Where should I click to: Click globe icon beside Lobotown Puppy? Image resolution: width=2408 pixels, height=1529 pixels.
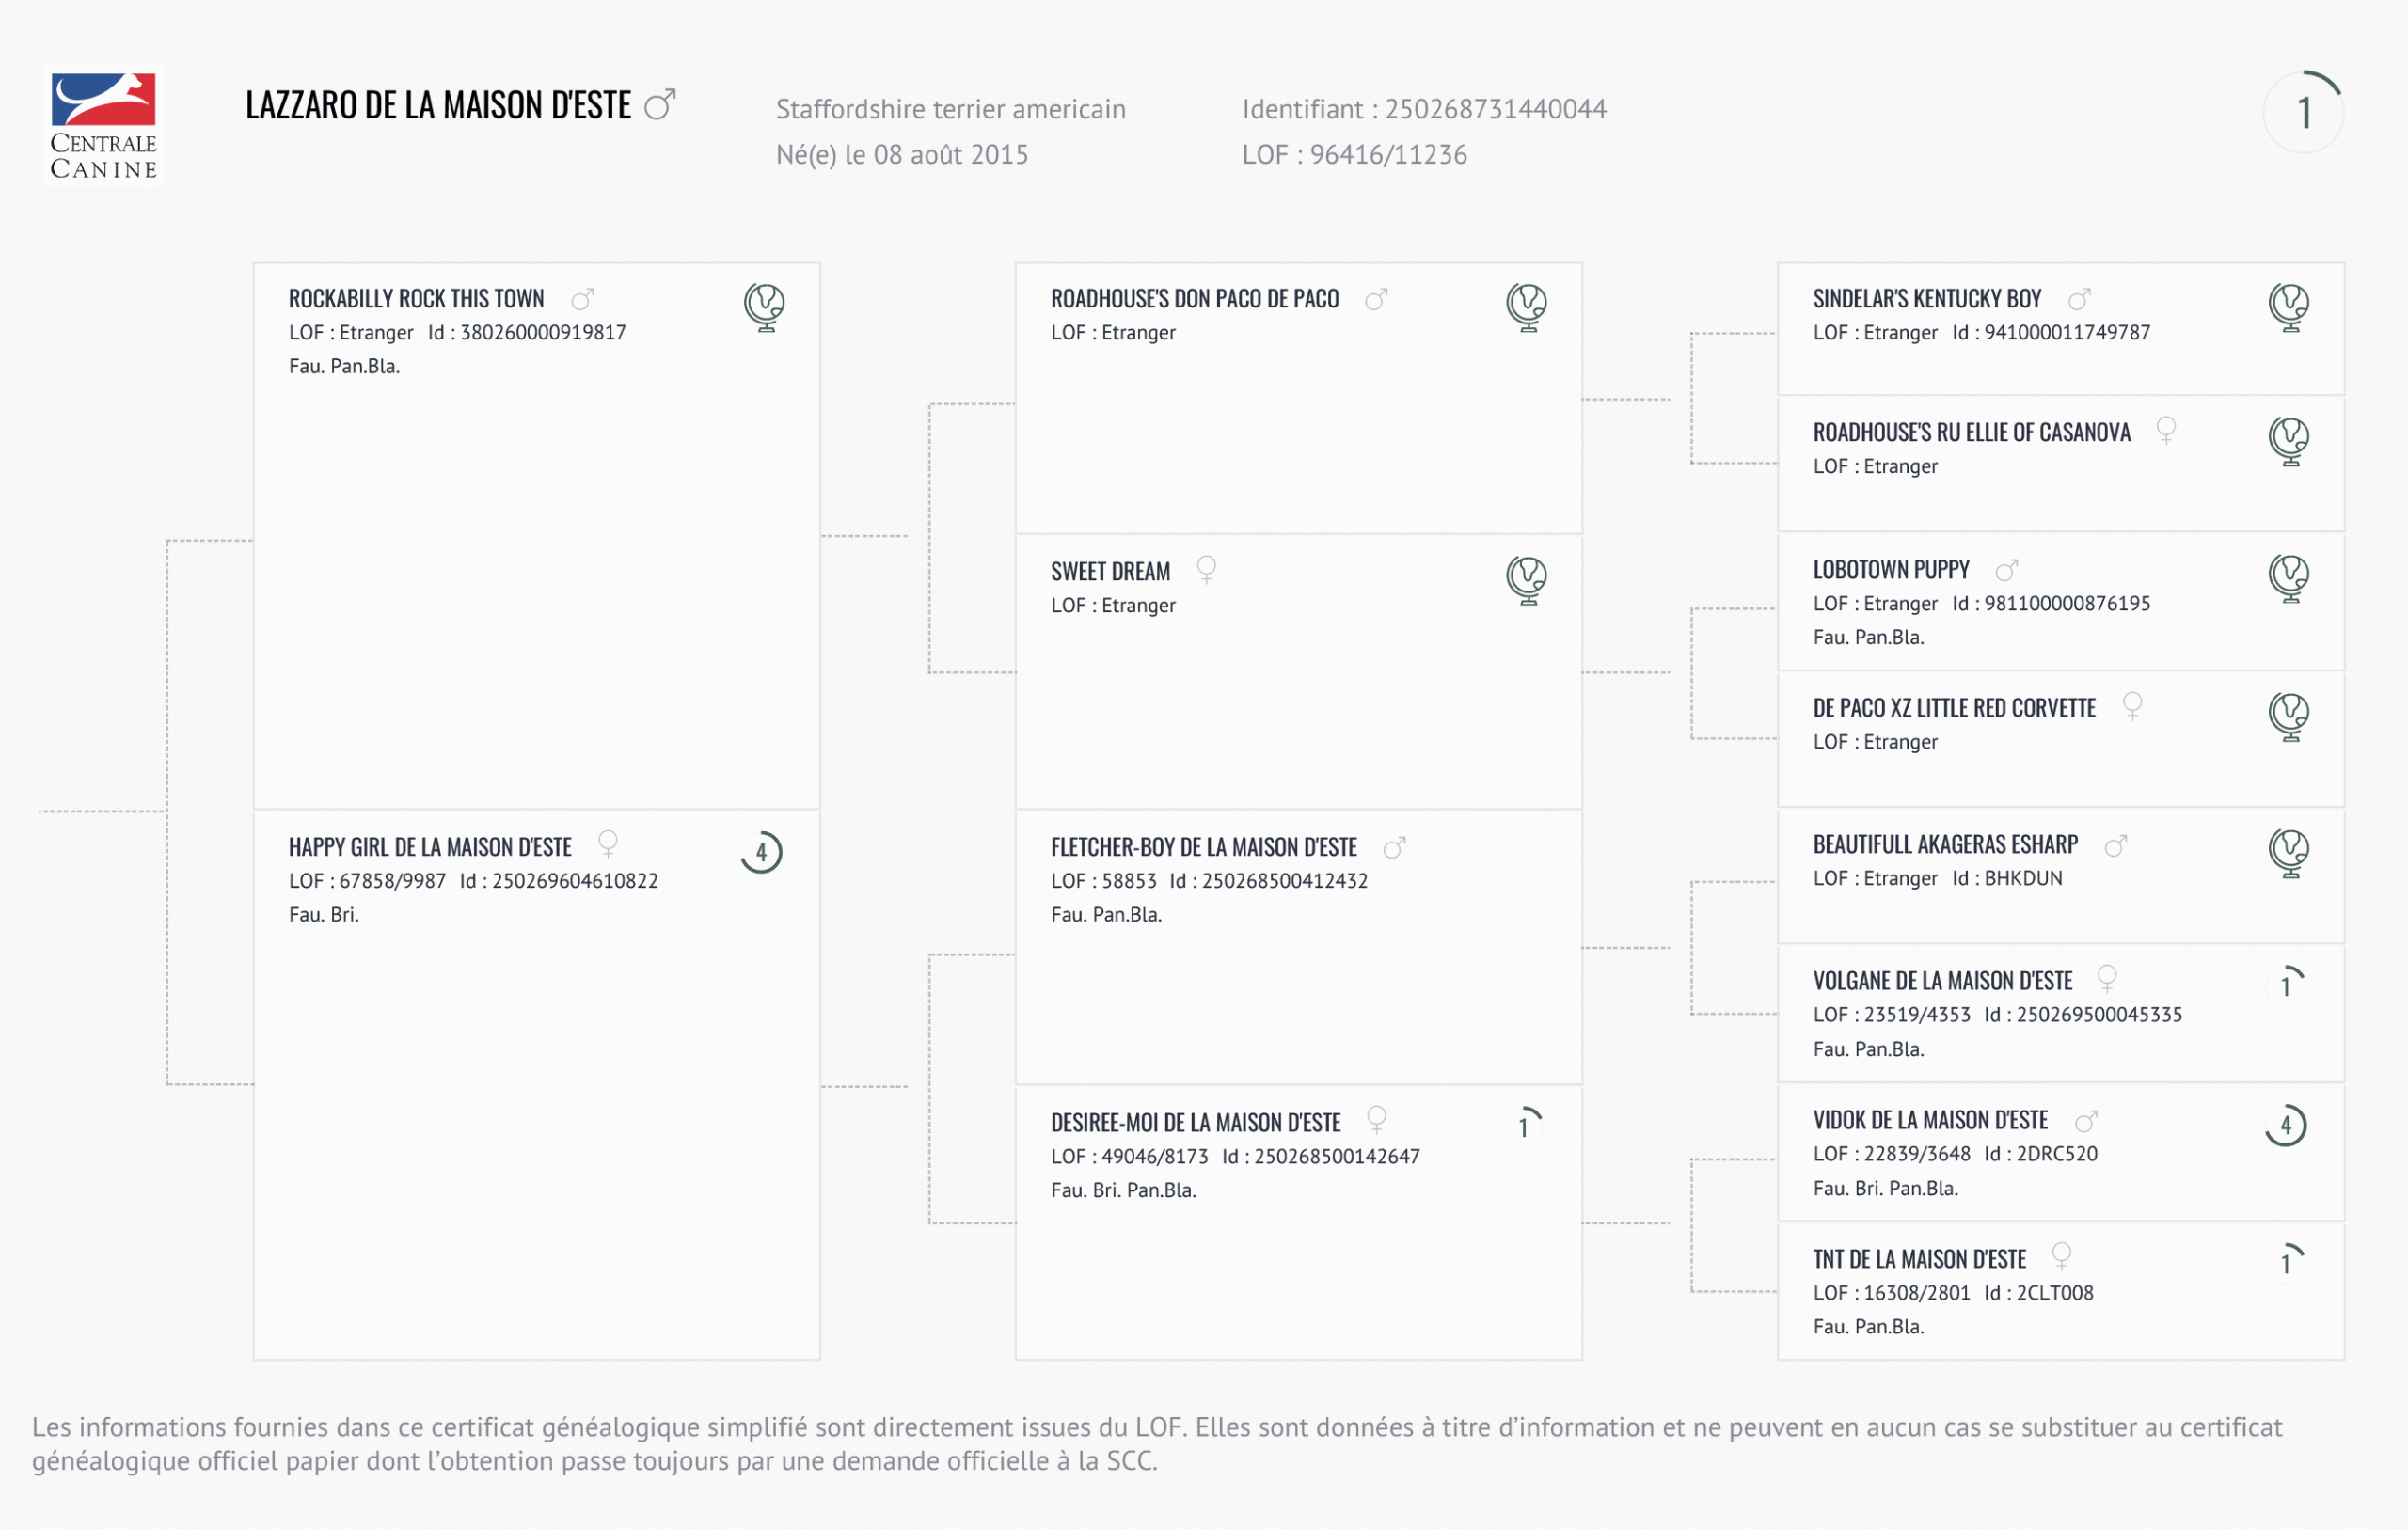click(2288, 577)
